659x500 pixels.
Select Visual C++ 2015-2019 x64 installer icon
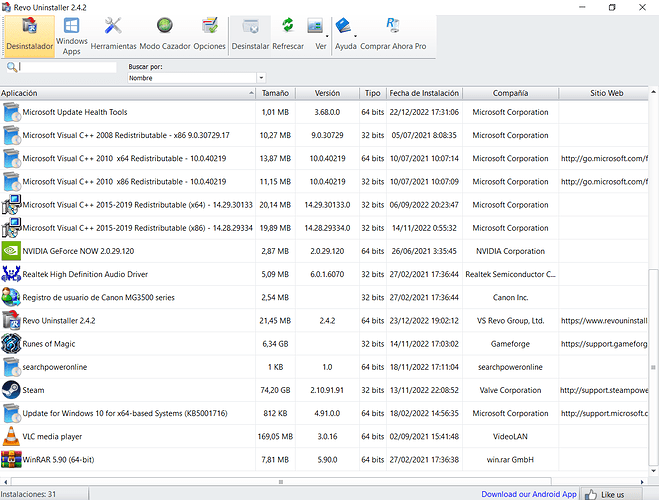[x=11, y=205]
